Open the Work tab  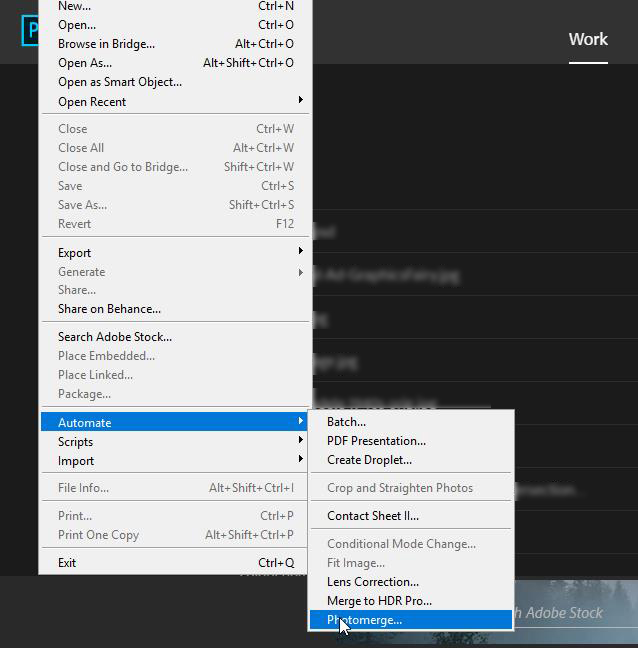(x=588, y=39)
